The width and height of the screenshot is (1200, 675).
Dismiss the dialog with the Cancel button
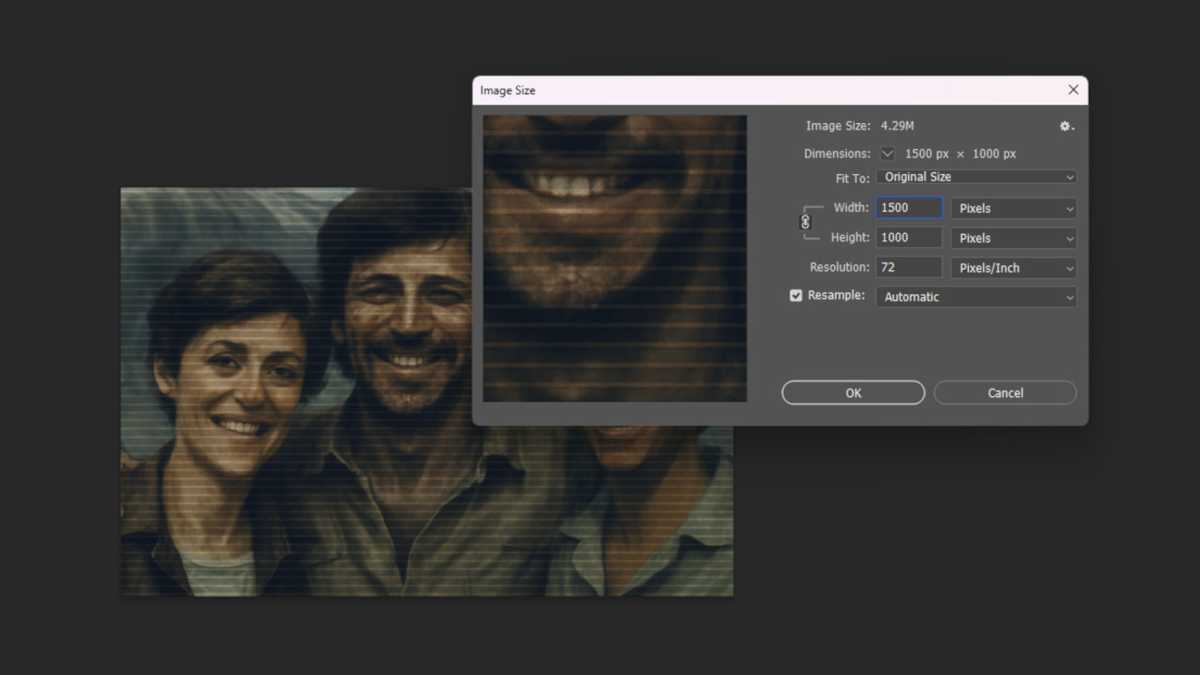(x=1004, y=392)
